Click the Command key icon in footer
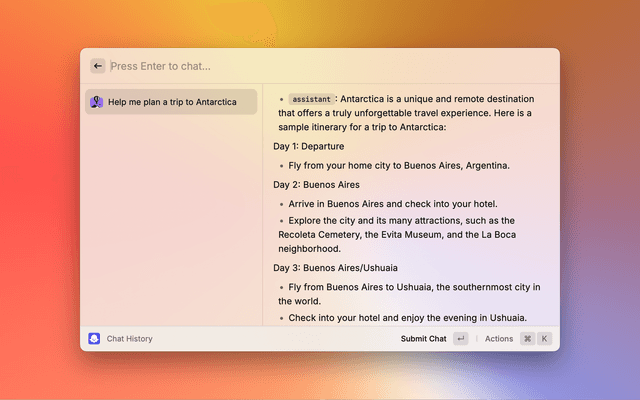The image size is (640, 400). pyautogui.click(x=527, y=339)
